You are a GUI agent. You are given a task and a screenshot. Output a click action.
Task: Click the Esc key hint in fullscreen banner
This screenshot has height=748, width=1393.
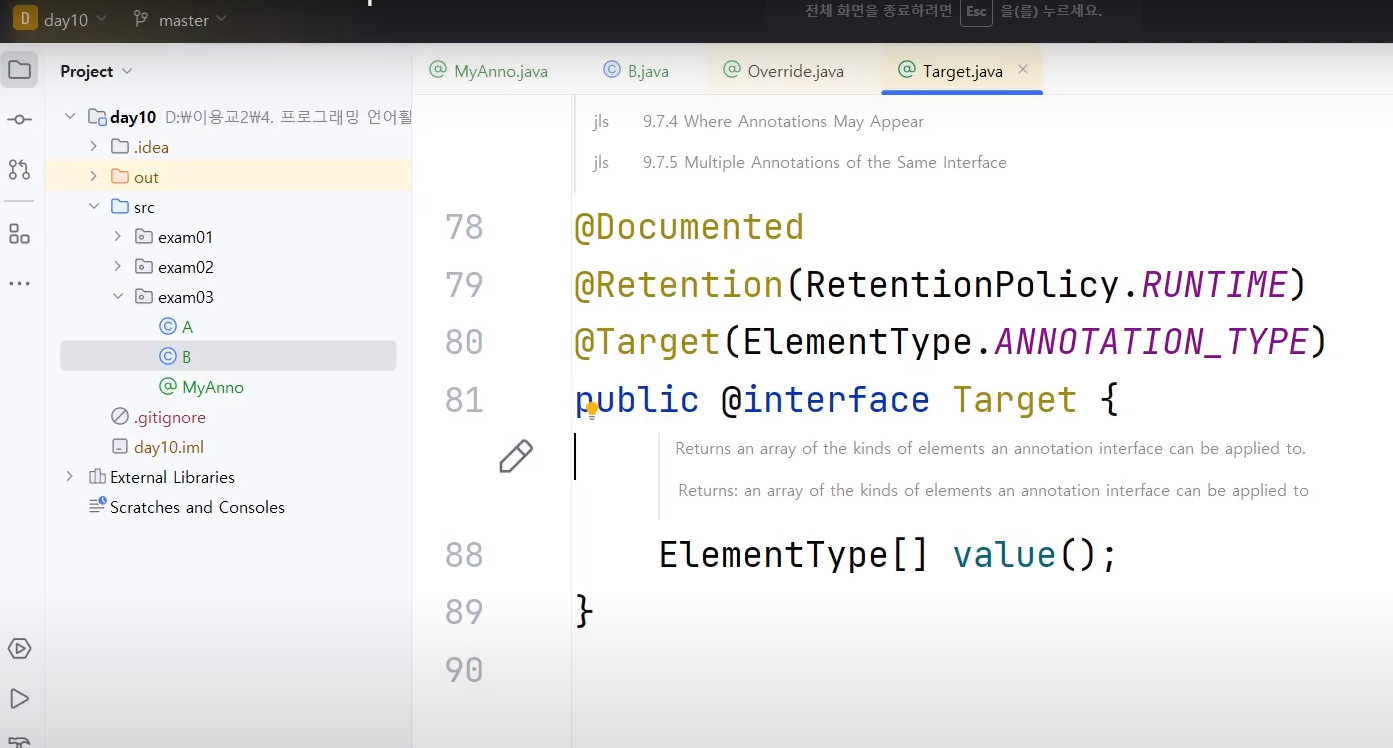(x=975, y=12)
